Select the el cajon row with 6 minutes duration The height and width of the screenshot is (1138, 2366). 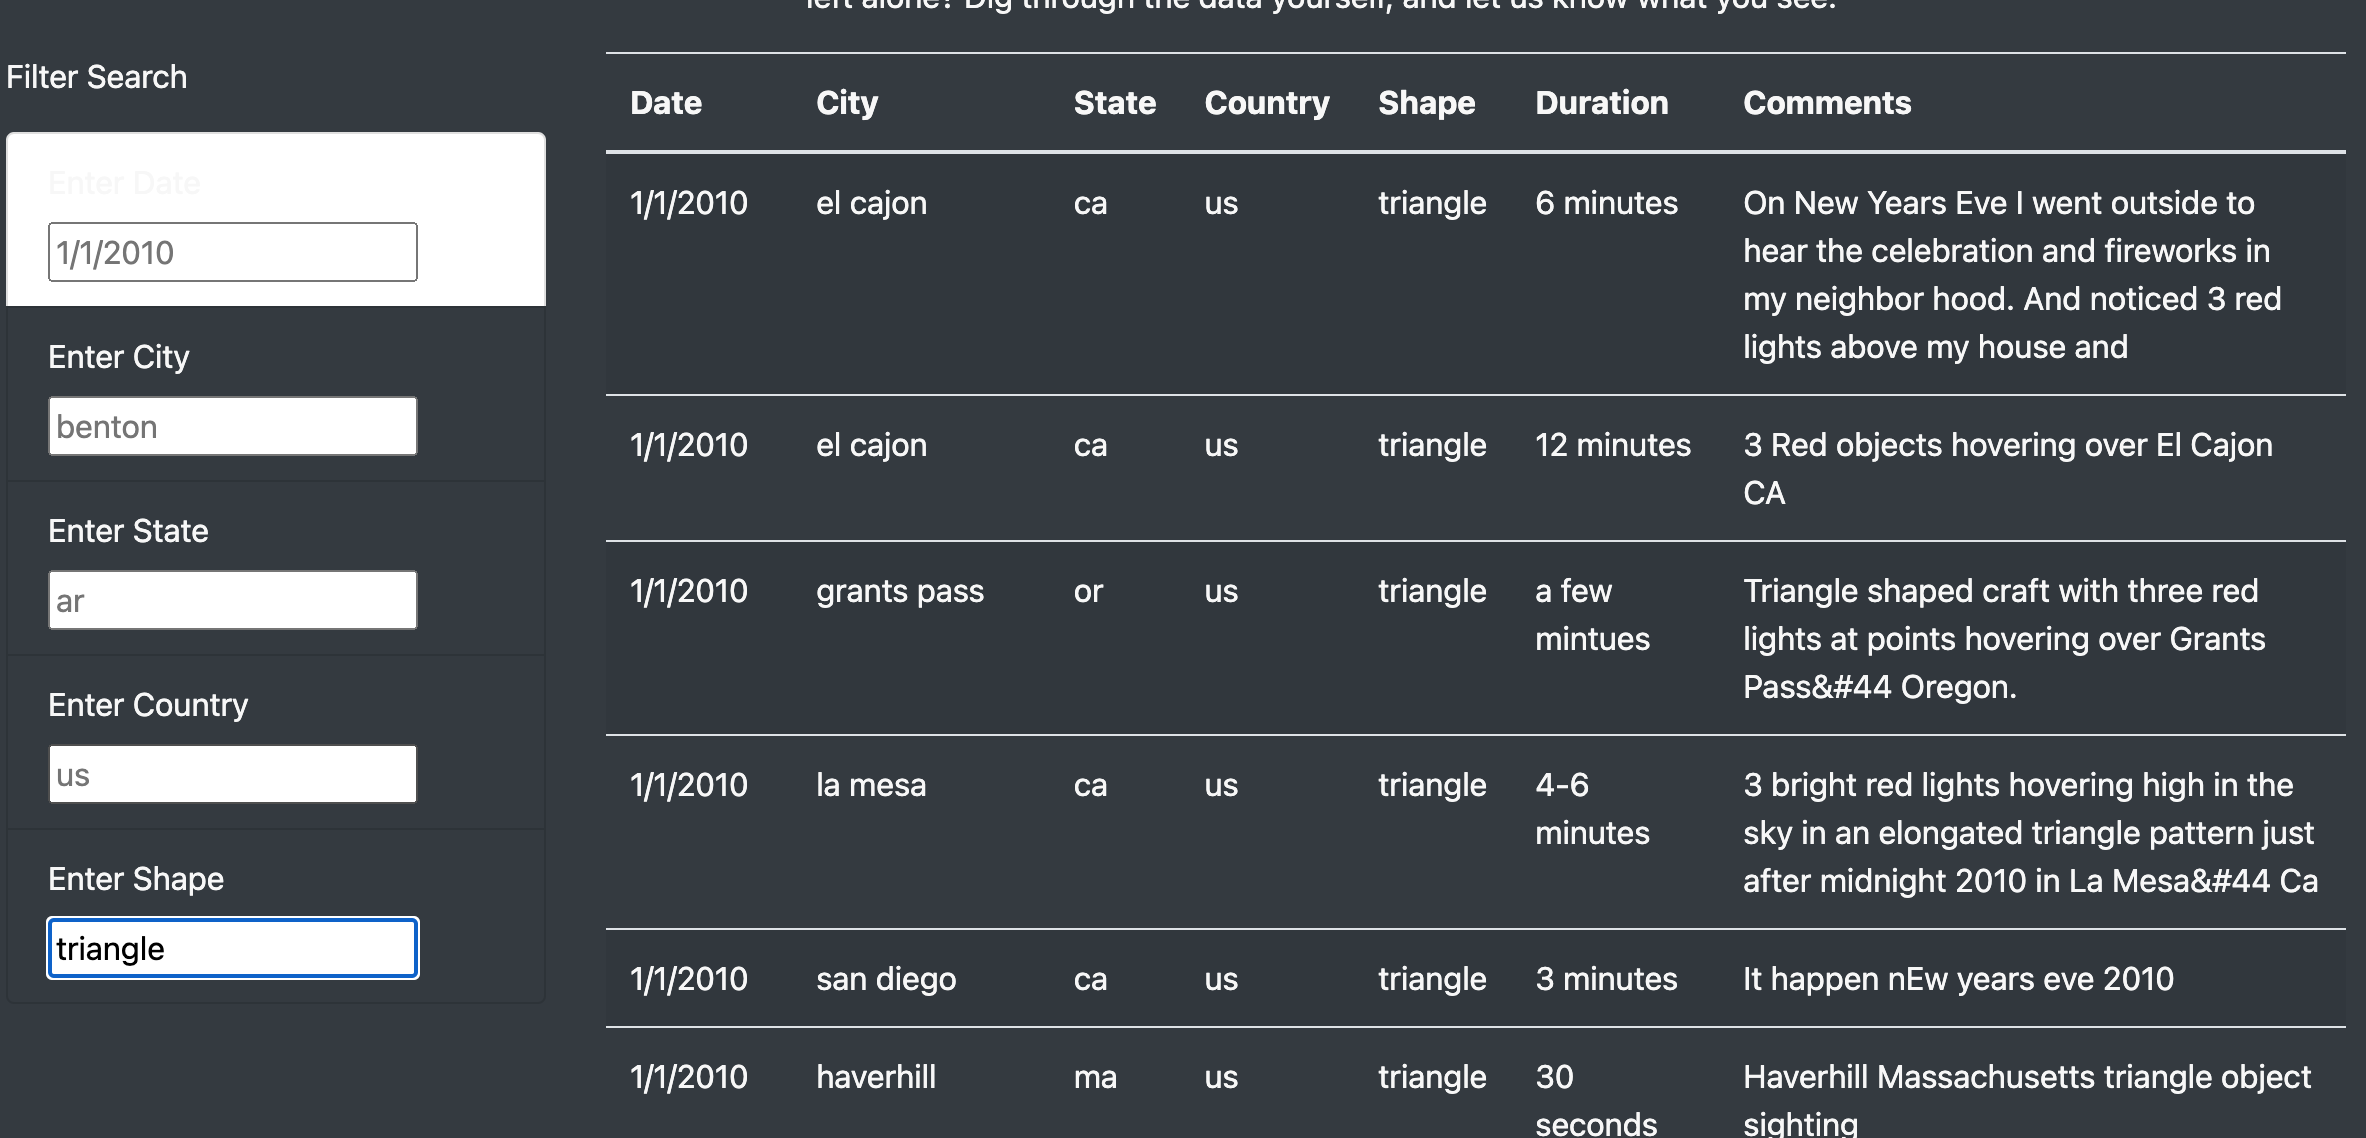click(1200, 275)
